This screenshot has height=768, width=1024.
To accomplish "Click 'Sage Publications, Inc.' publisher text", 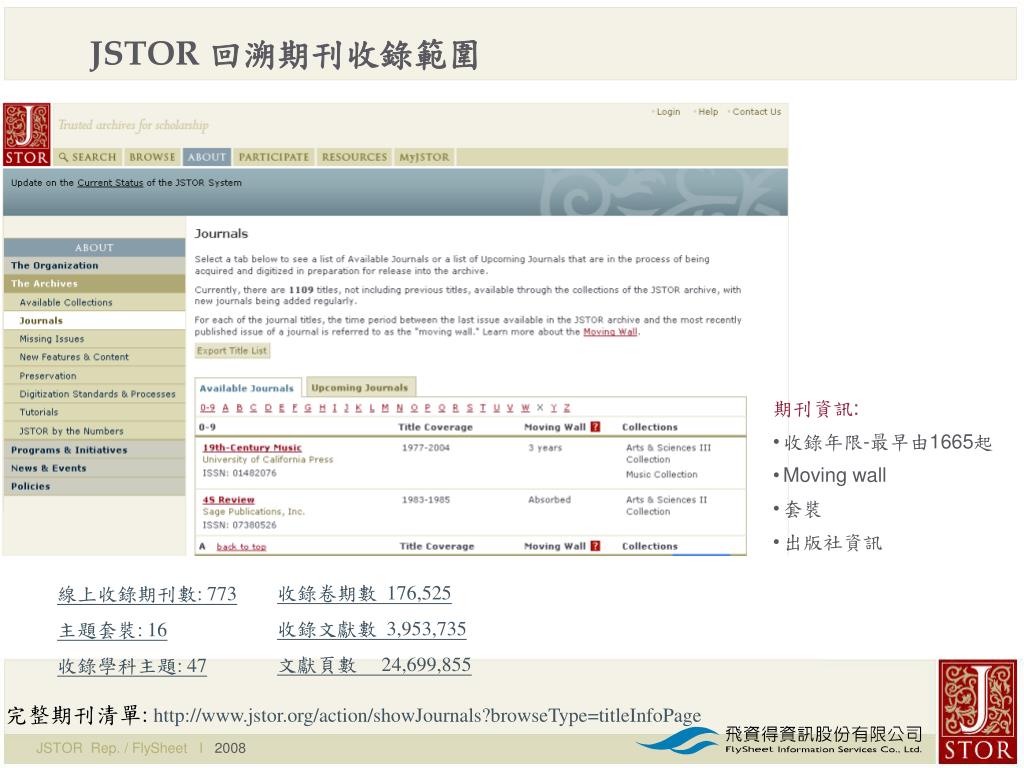I will pyautogui.click(x=253, y=511).
